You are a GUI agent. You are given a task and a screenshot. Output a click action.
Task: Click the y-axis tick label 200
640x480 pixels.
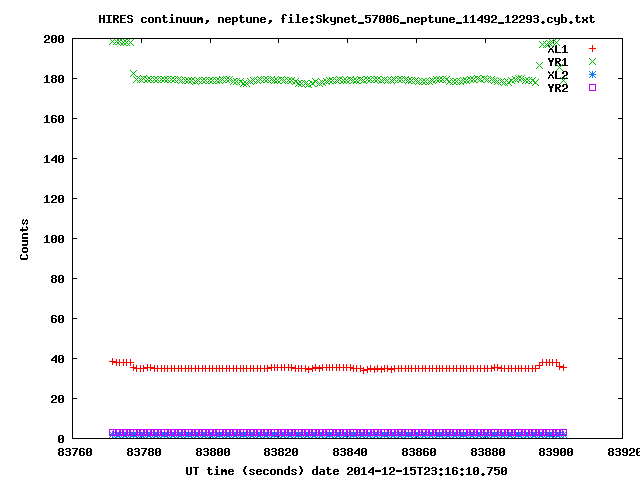tap(54, 39)
